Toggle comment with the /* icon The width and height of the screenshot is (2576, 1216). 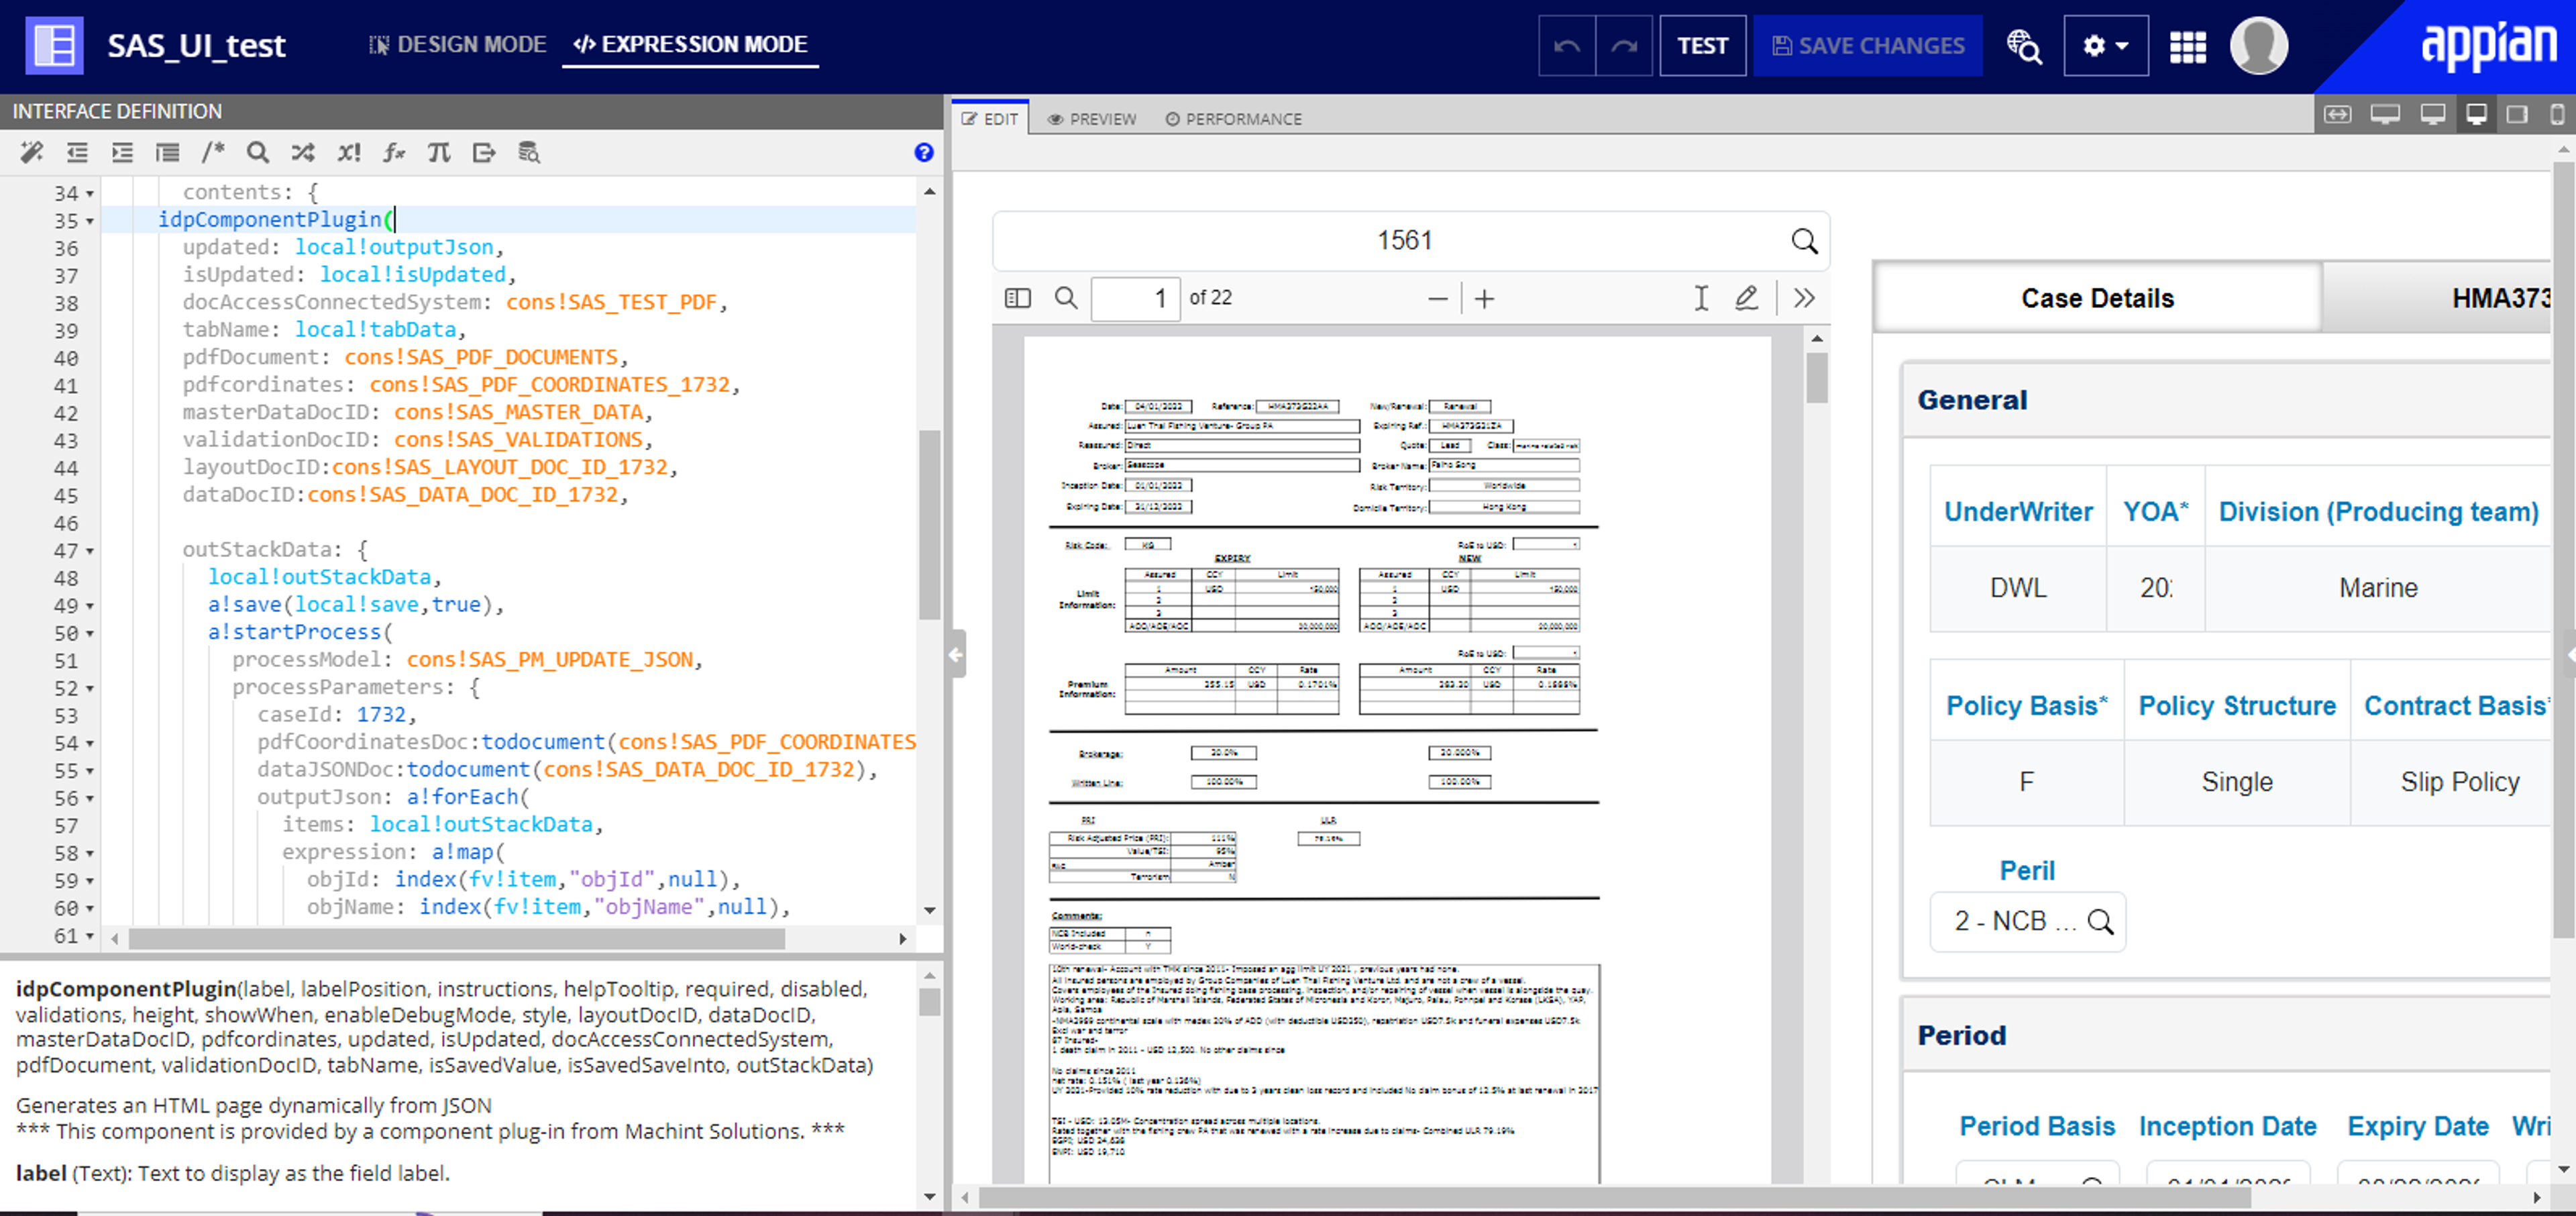point(212,152)
